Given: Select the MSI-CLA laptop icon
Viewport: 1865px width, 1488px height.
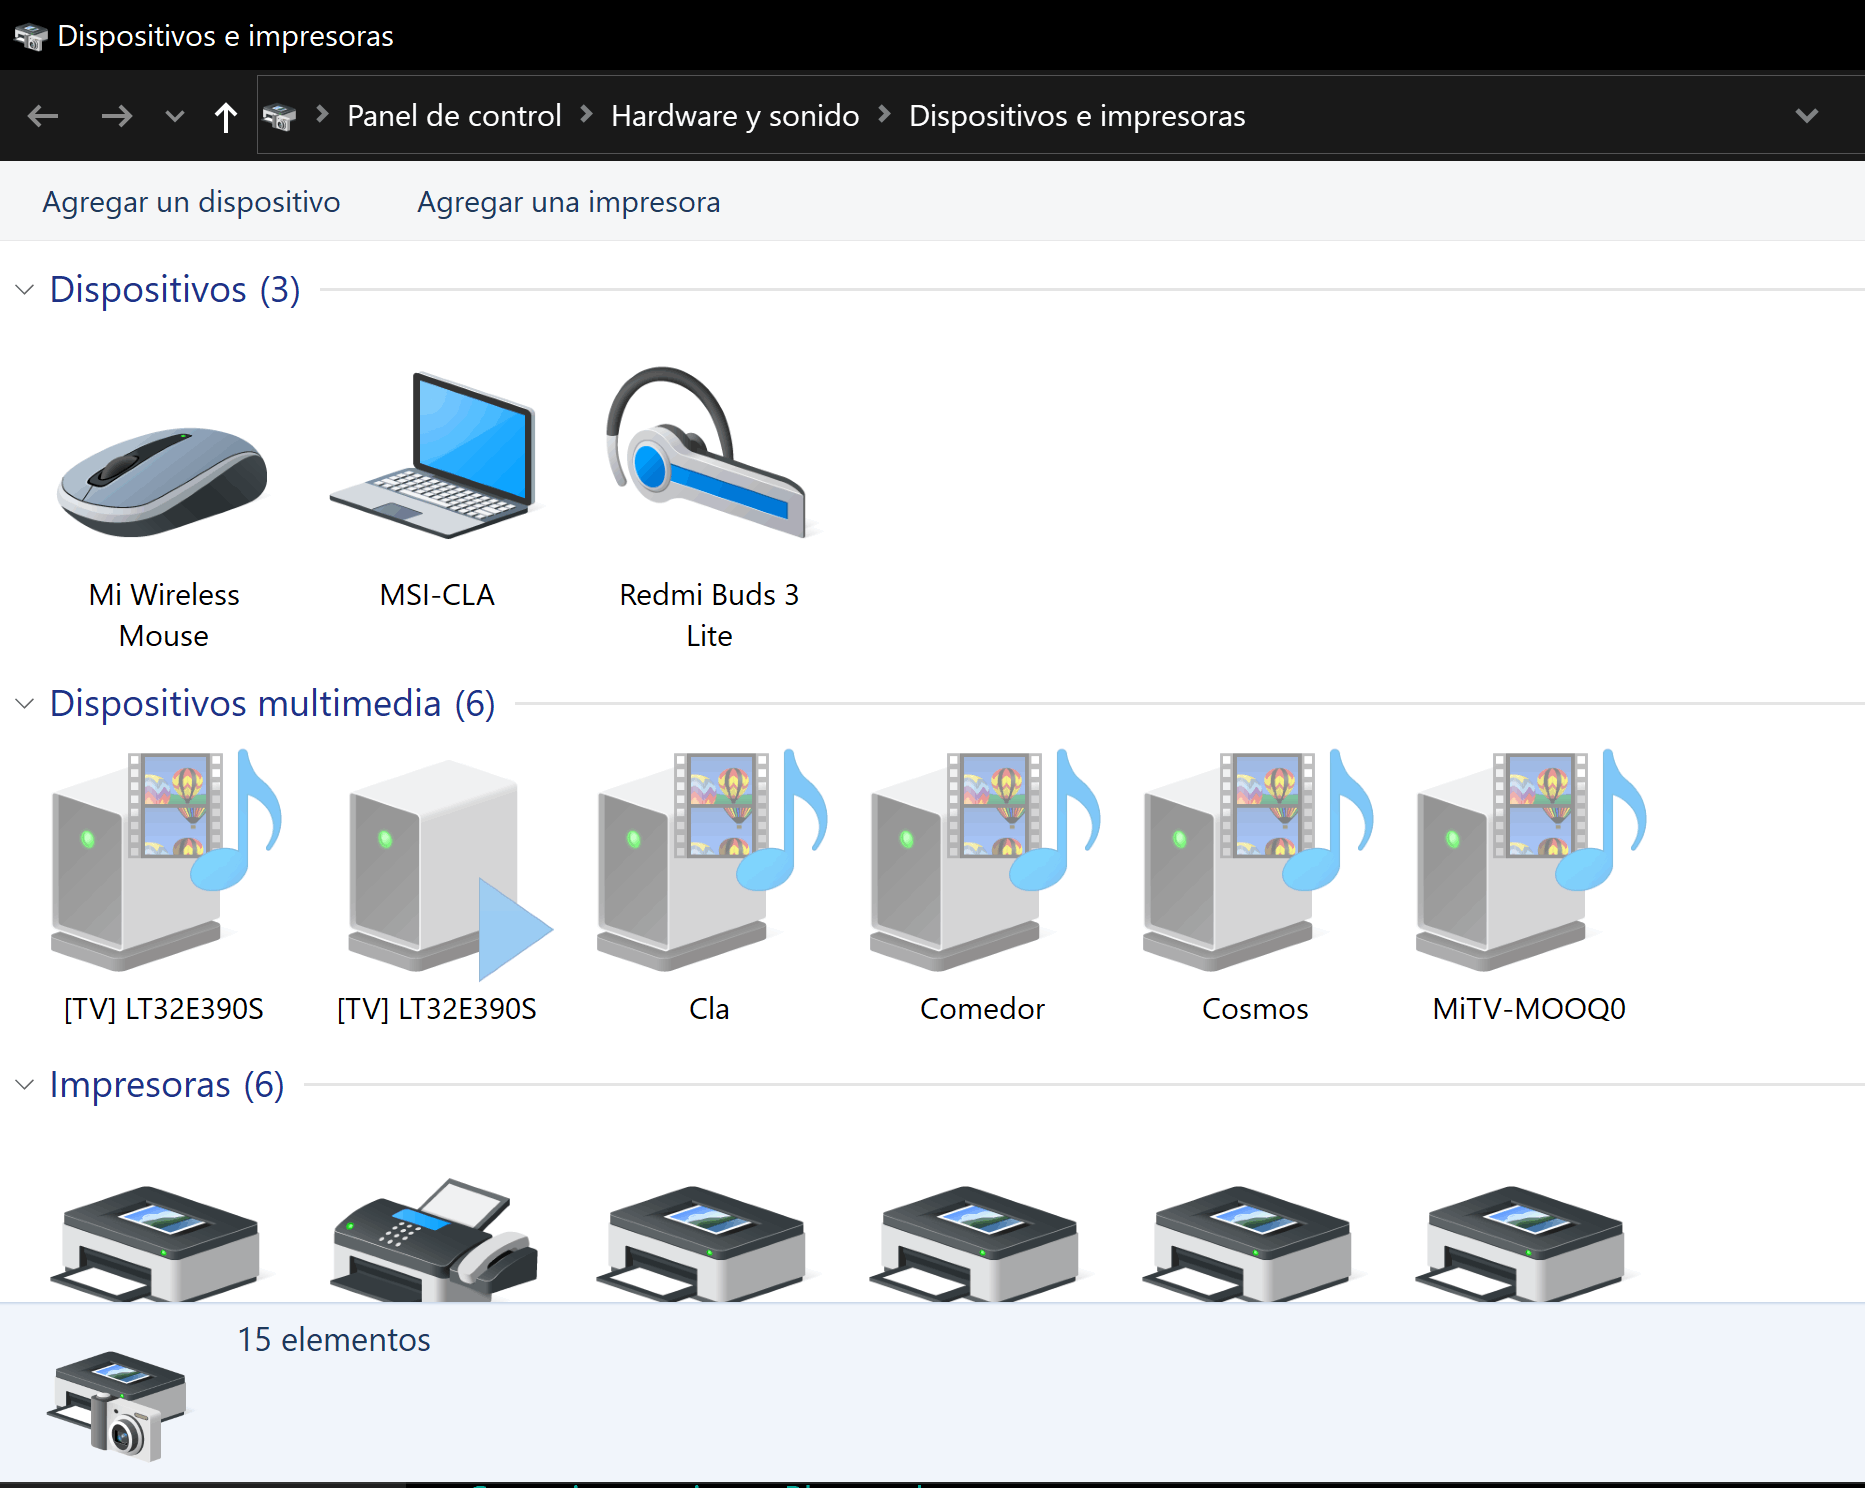Looking at the screenshot, I should tap(434, 455).
